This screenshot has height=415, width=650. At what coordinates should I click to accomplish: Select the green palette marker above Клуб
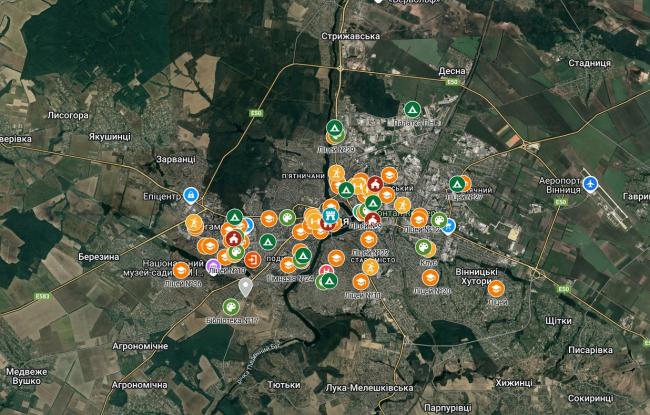pos(423,247)
